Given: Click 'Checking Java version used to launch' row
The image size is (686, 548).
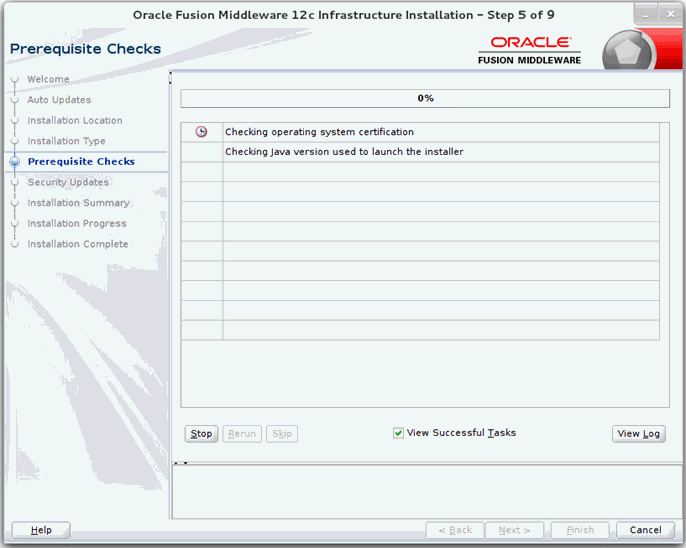Looking at the screenshot, I should (420, 152).
